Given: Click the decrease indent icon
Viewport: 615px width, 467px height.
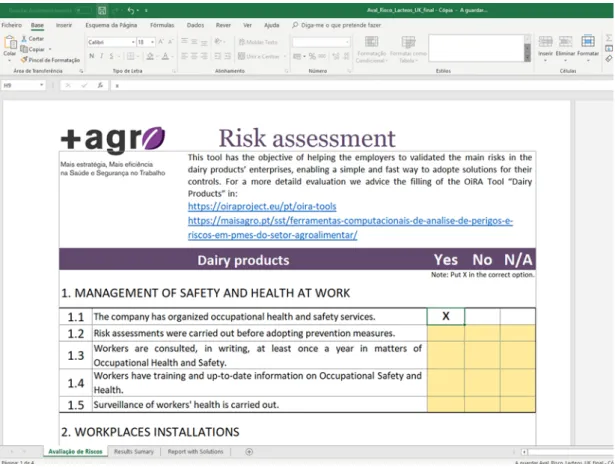Looking at the screenshot, I should [x=218, y=56].
